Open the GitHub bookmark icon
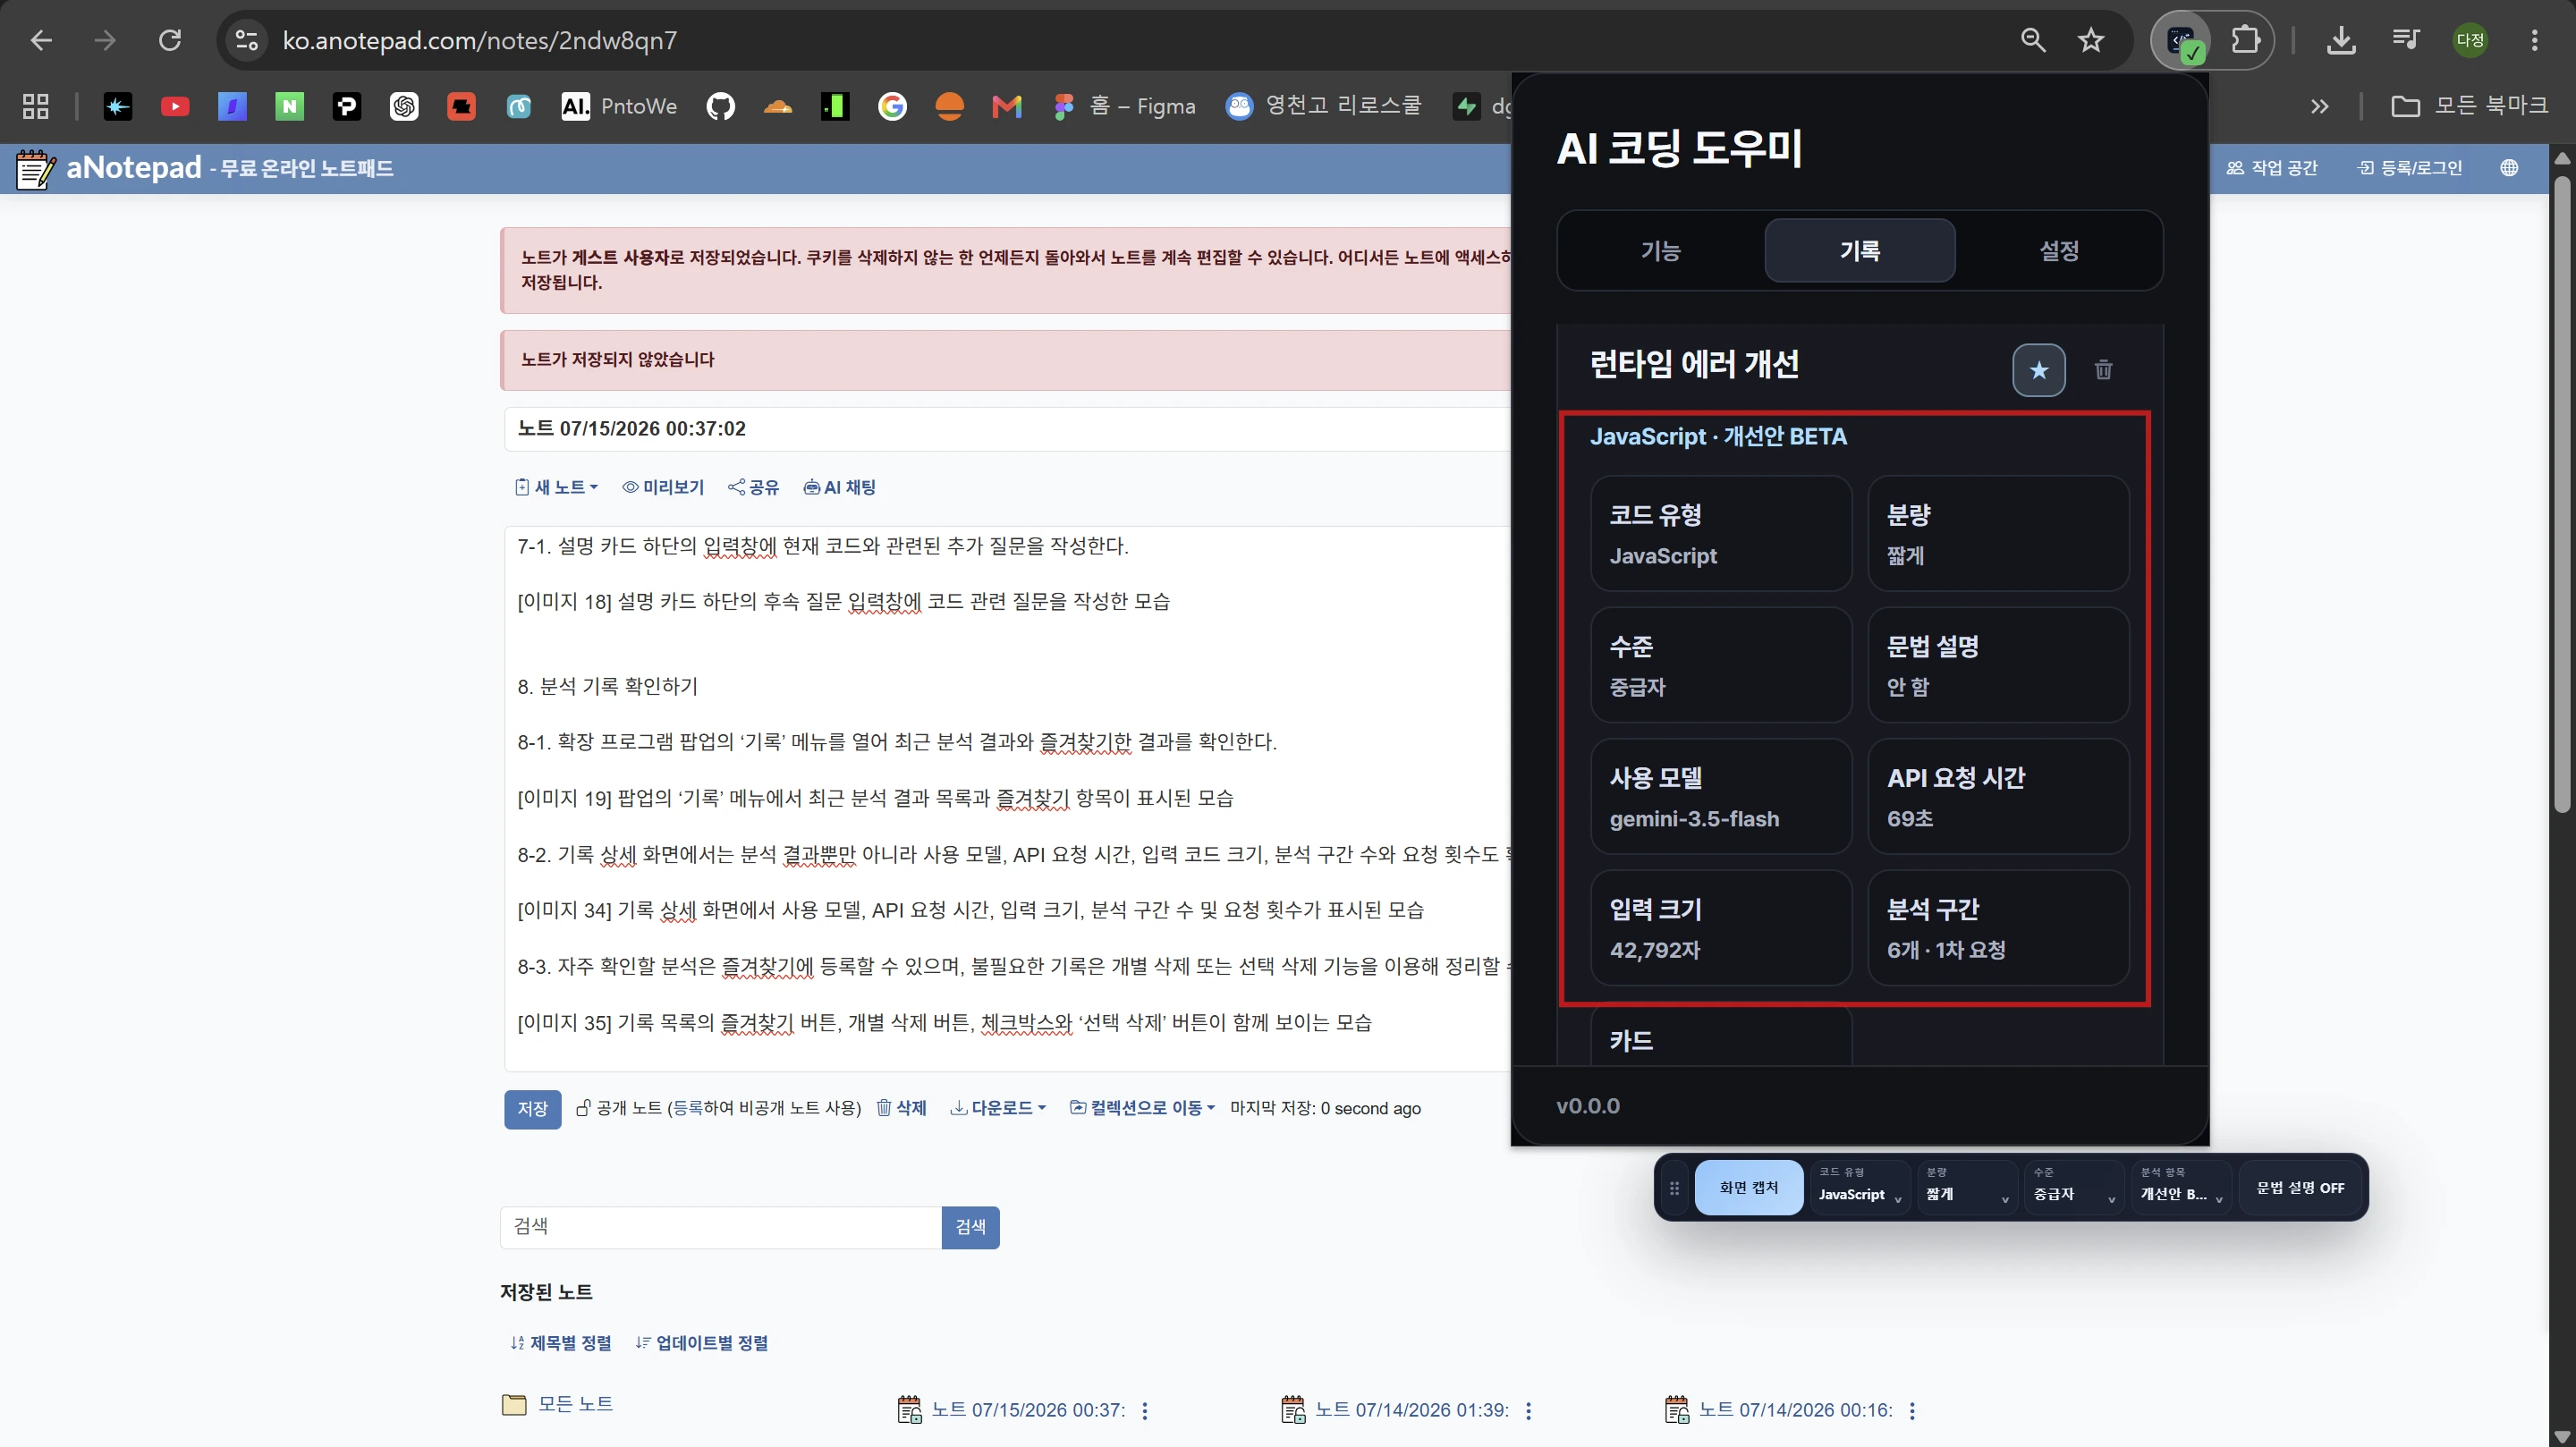The width and height of the screenshot is (2576, 1447). point(720,106)
